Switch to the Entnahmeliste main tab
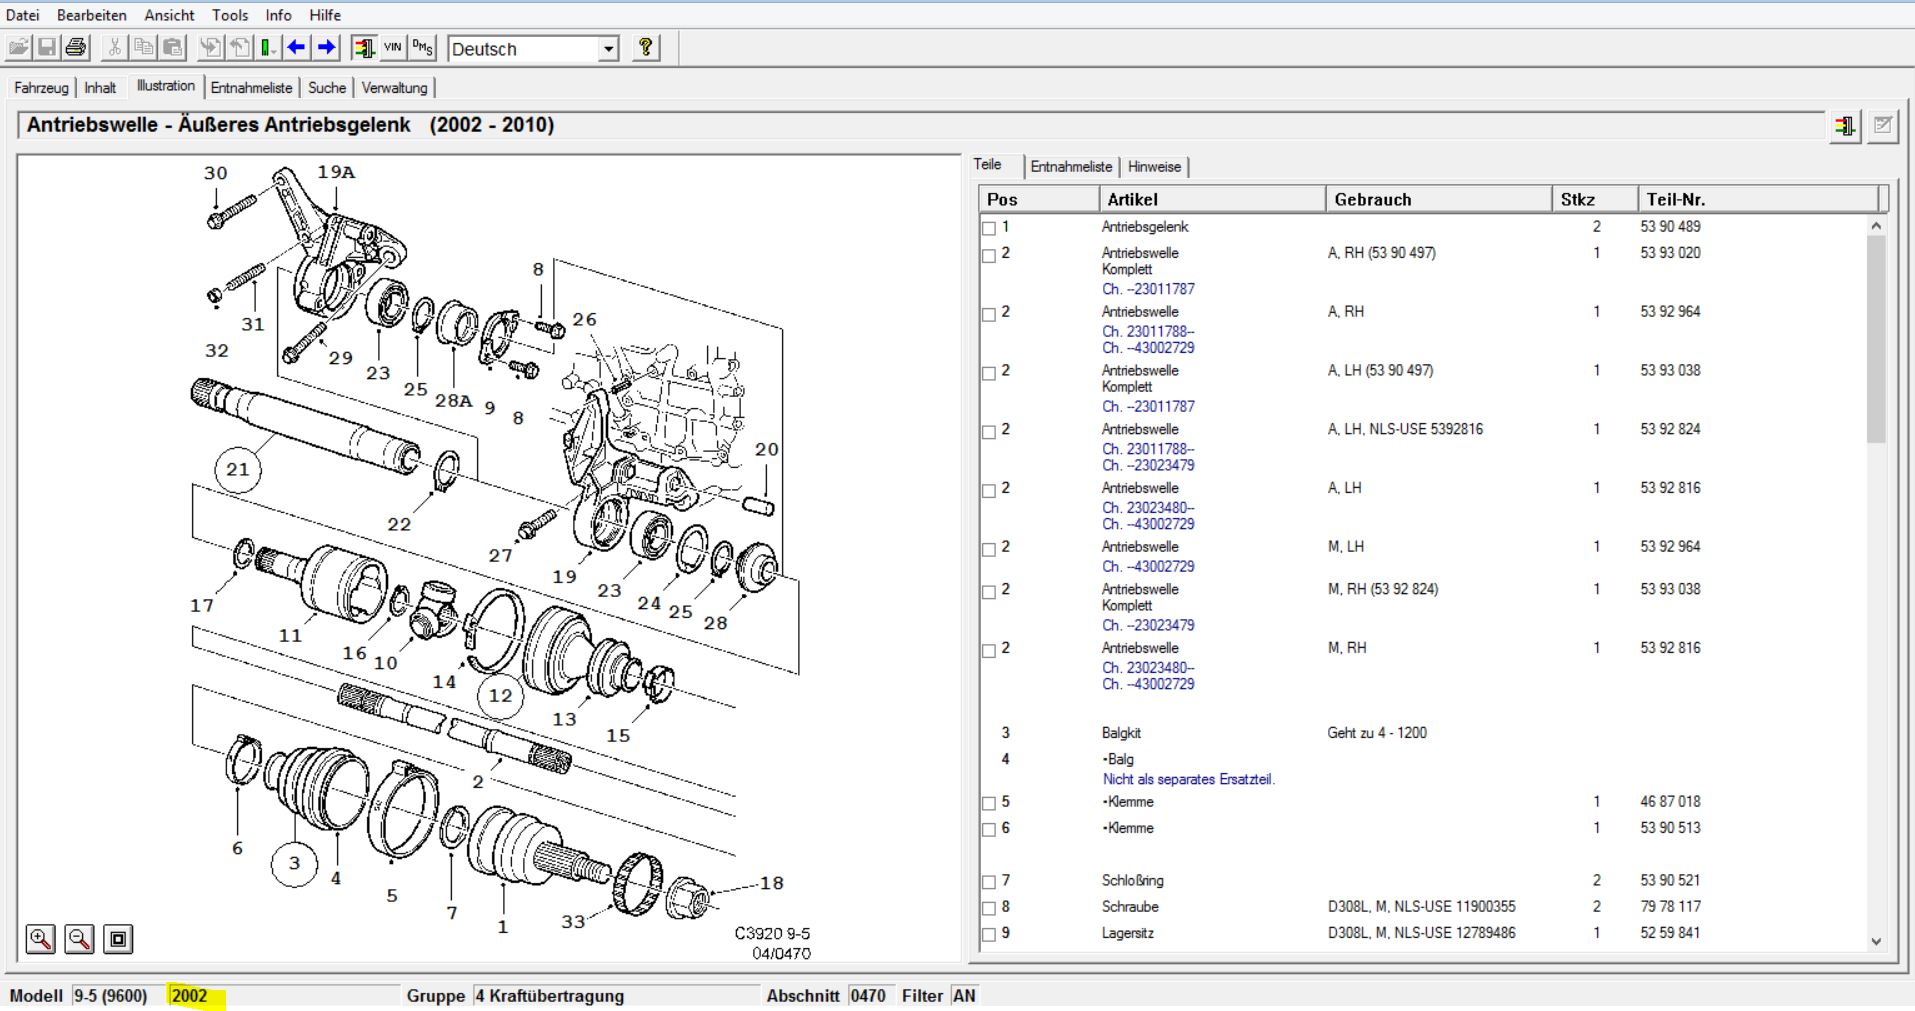1915x1011 pixels. 251,88
